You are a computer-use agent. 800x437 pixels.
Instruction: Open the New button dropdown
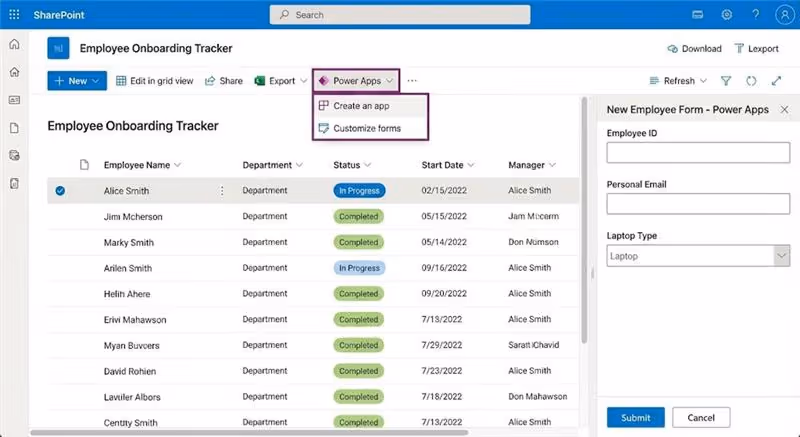(x=77, y=81)
